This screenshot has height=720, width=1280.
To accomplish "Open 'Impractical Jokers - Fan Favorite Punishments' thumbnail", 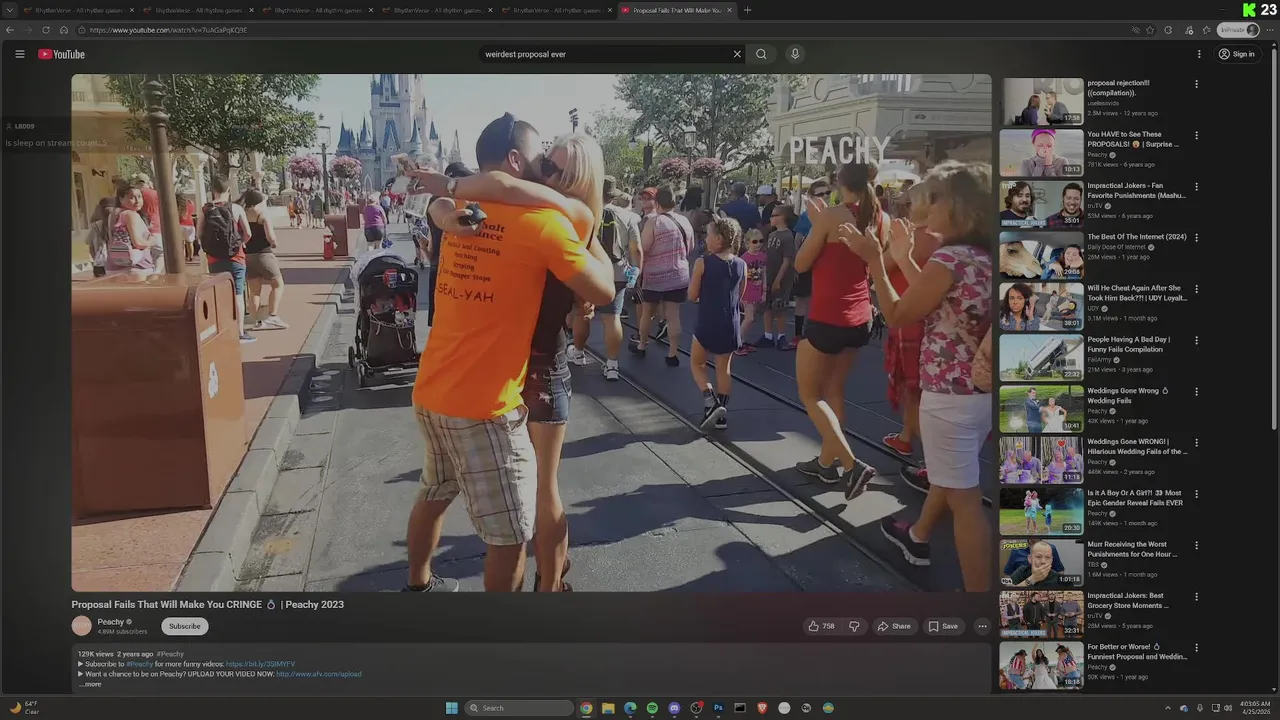I will [x=1041, y=204].
